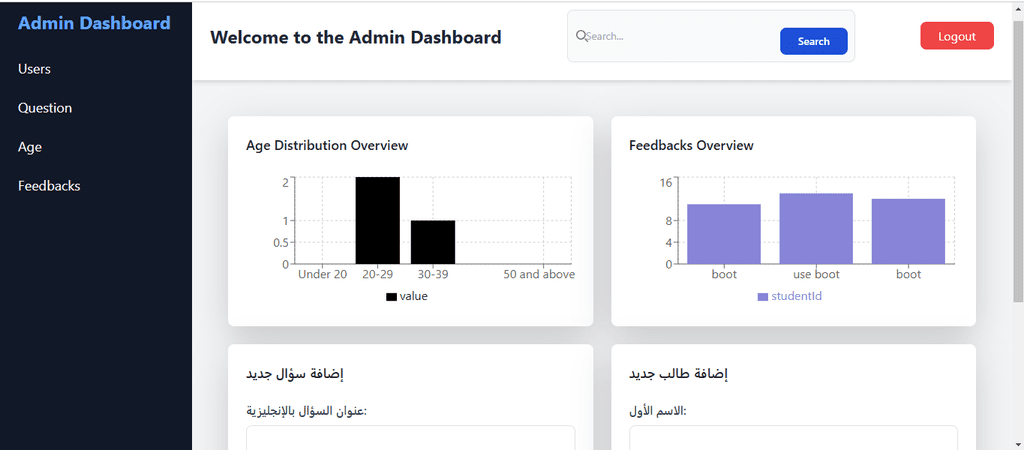Click the purple studentId legend square

click(x=763, y=297)
